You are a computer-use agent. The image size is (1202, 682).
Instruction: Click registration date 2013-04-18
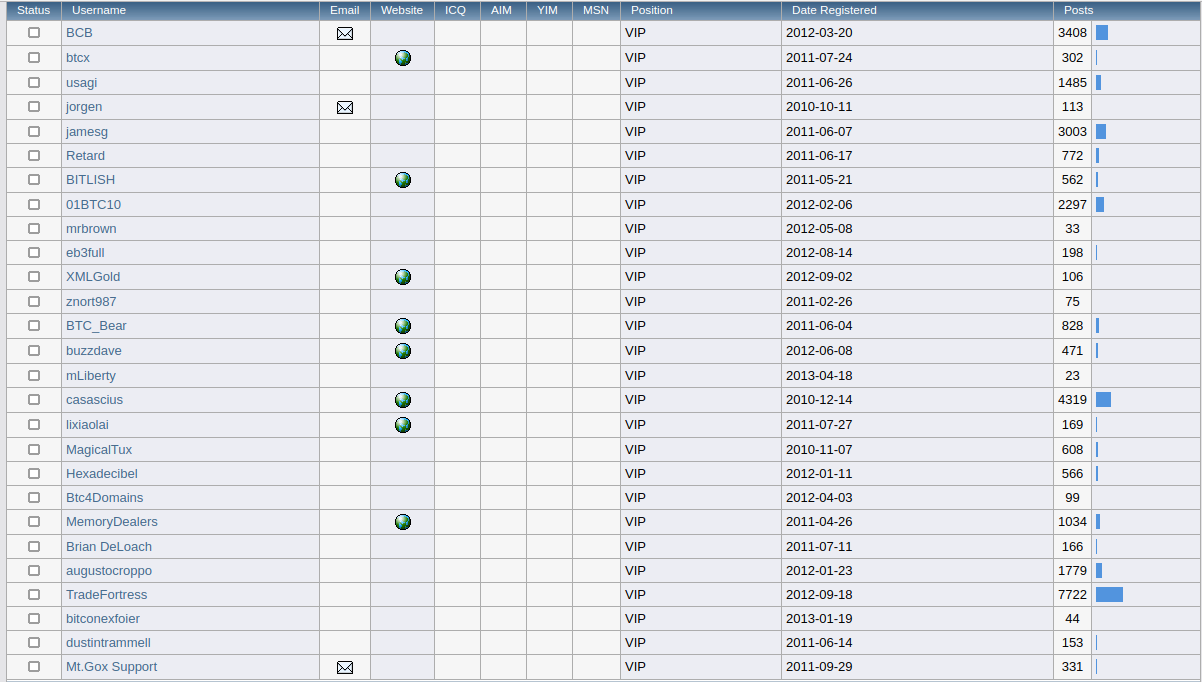(x=819, y=376)
